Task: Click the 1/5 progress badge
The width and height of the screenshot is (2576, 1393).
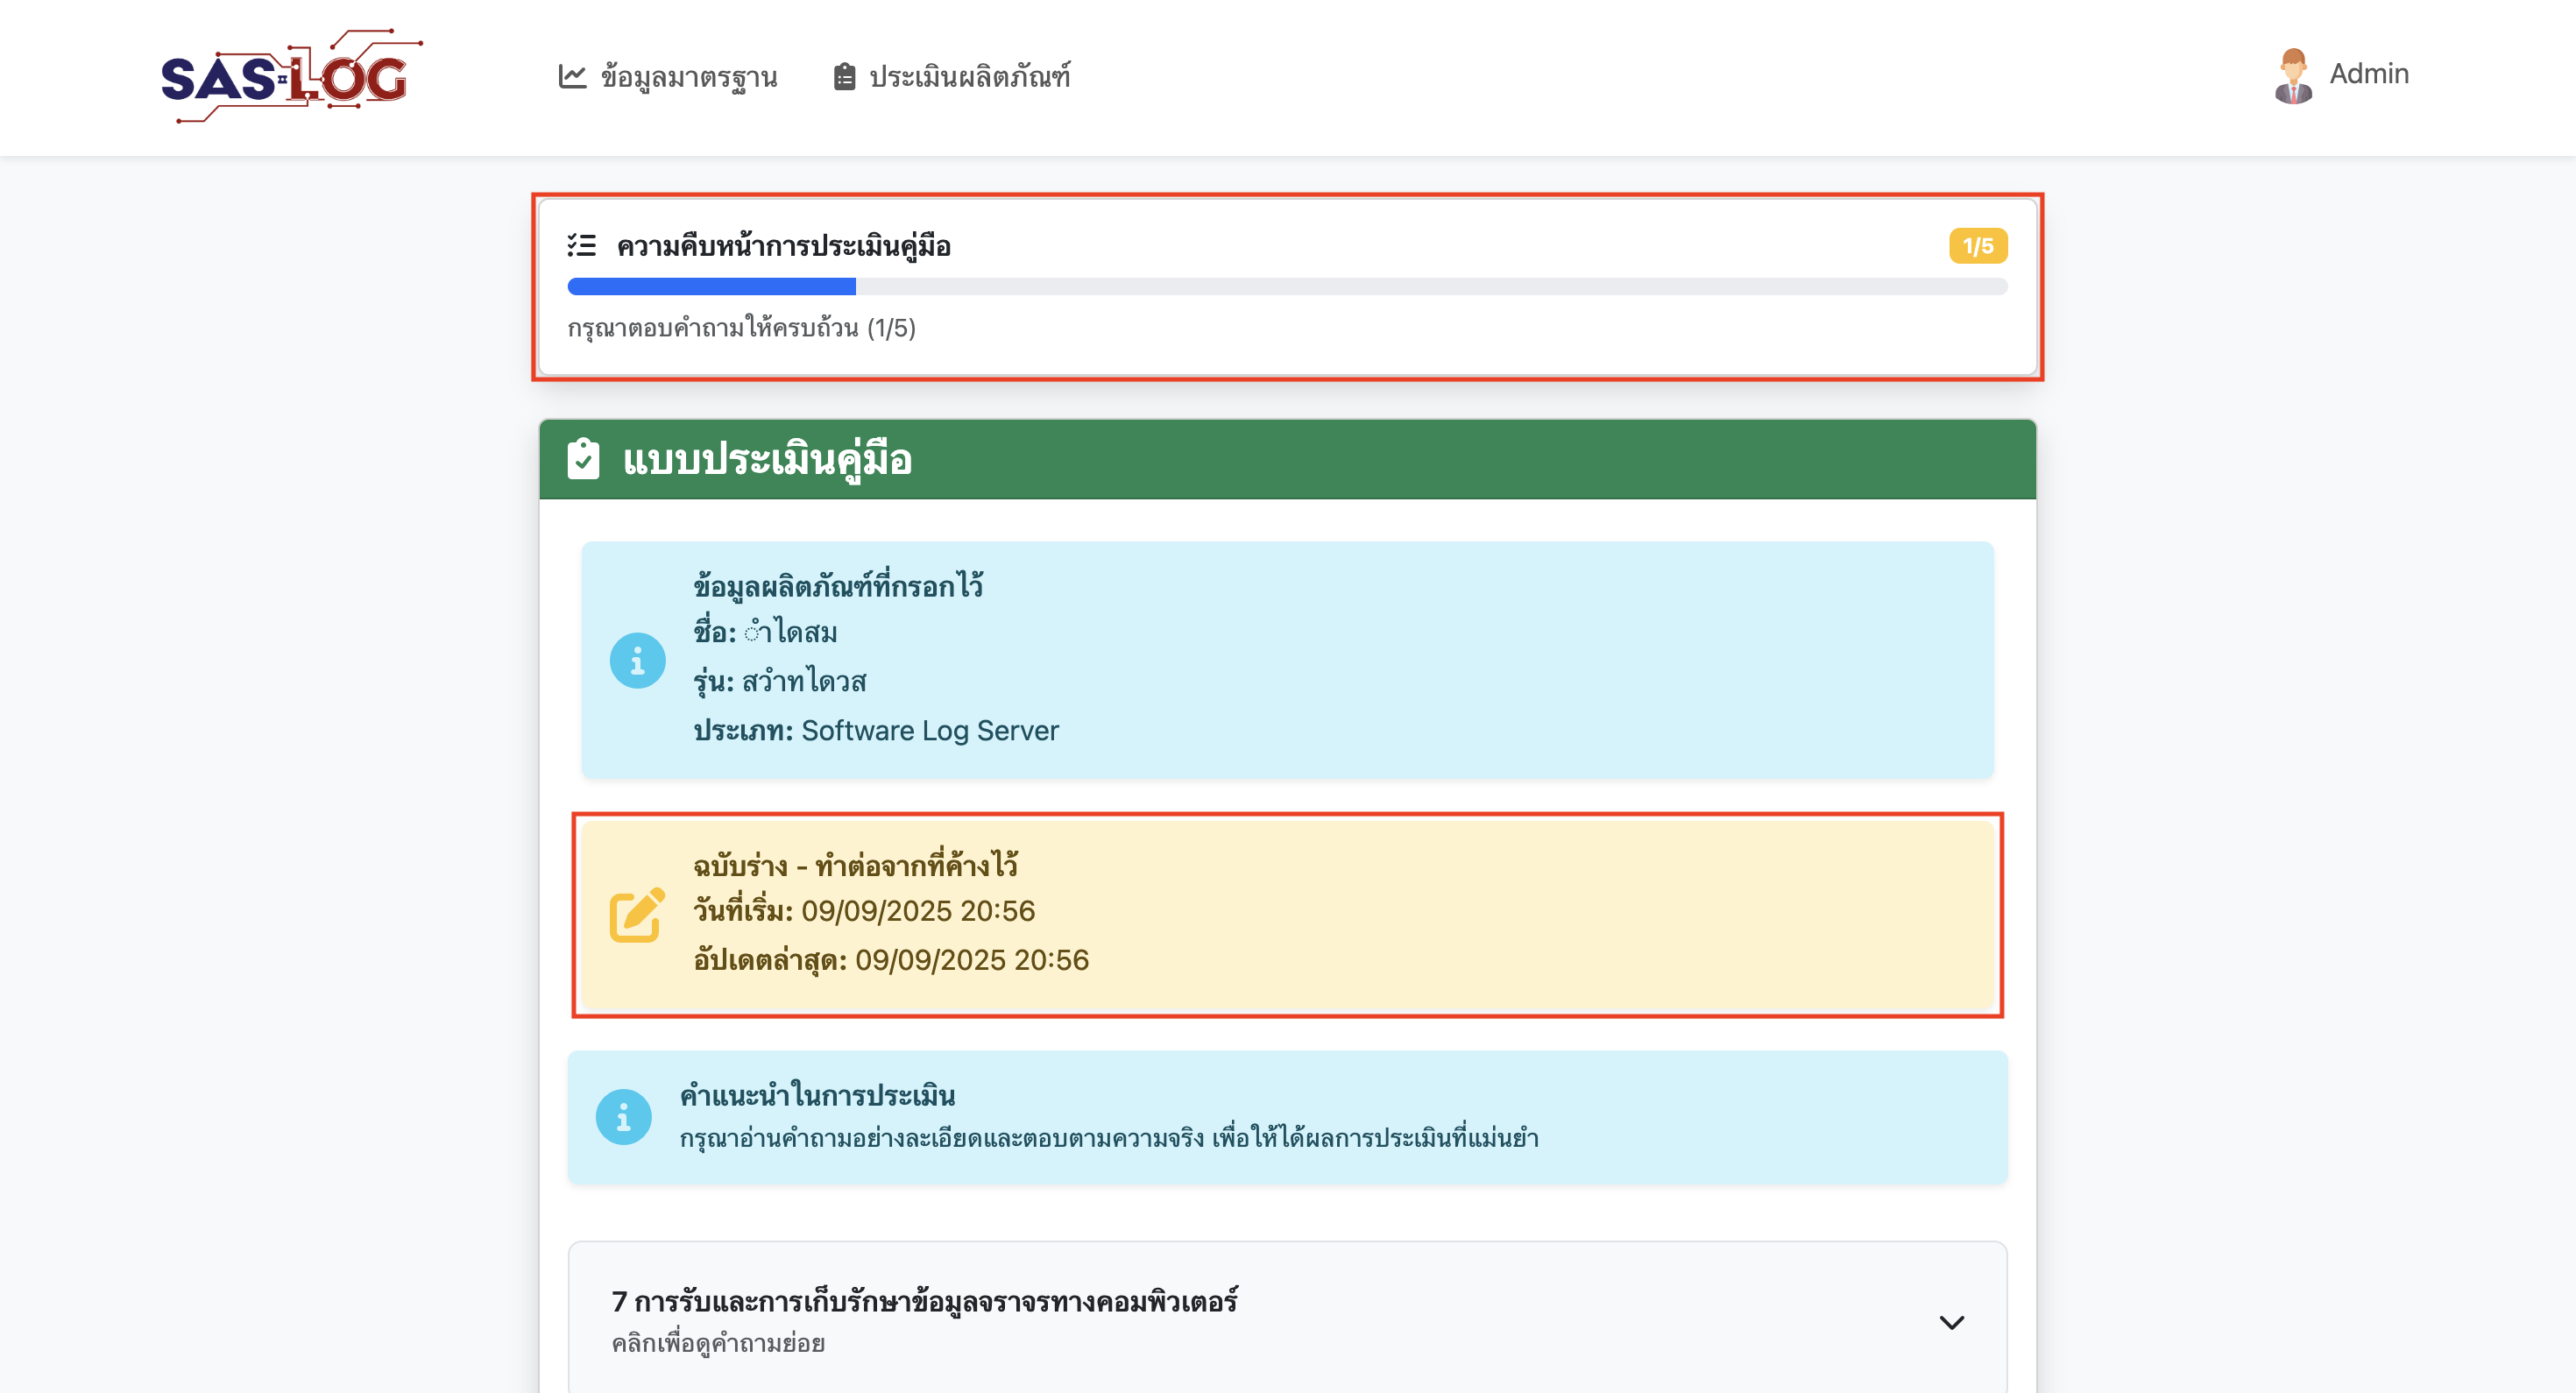Action: point(1977,246)
